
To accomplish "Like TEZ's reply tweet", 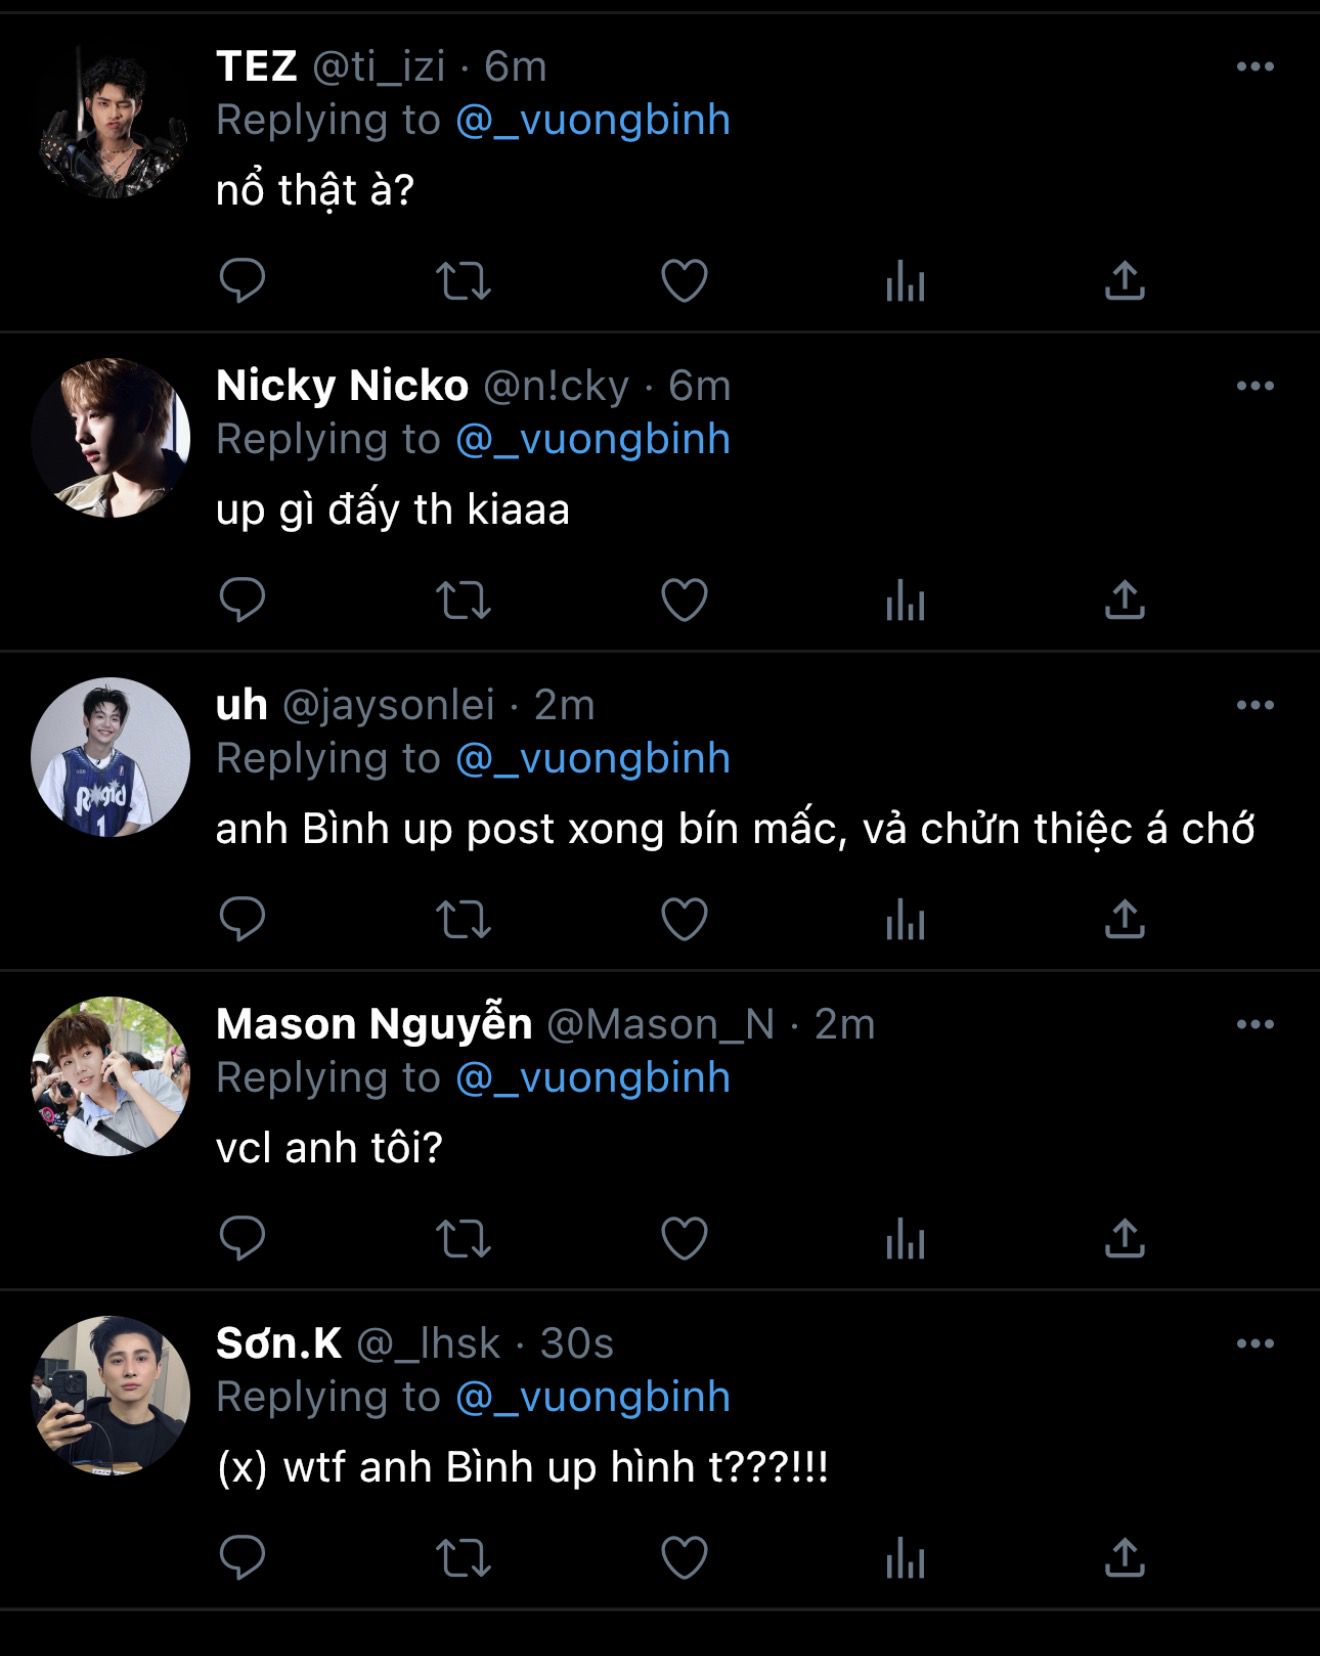I will tap(684, 280).
